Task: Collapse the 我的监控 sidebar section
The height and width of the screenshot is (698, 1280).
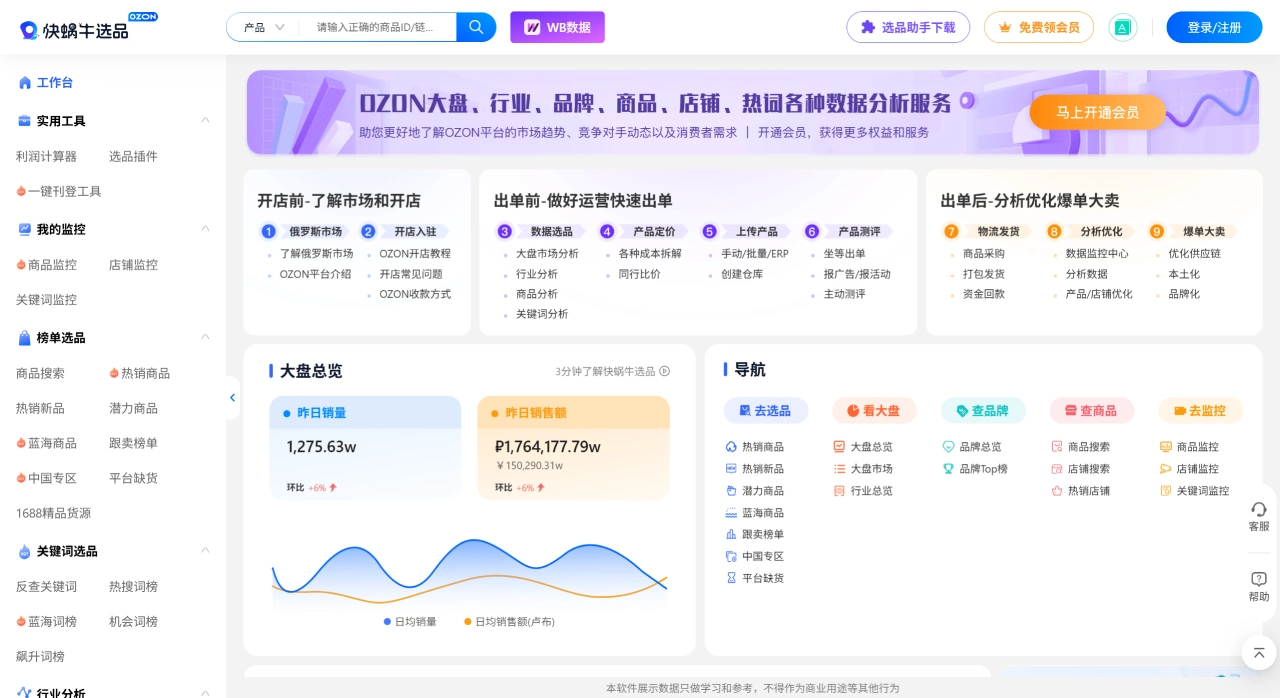Action: [205, 229]
